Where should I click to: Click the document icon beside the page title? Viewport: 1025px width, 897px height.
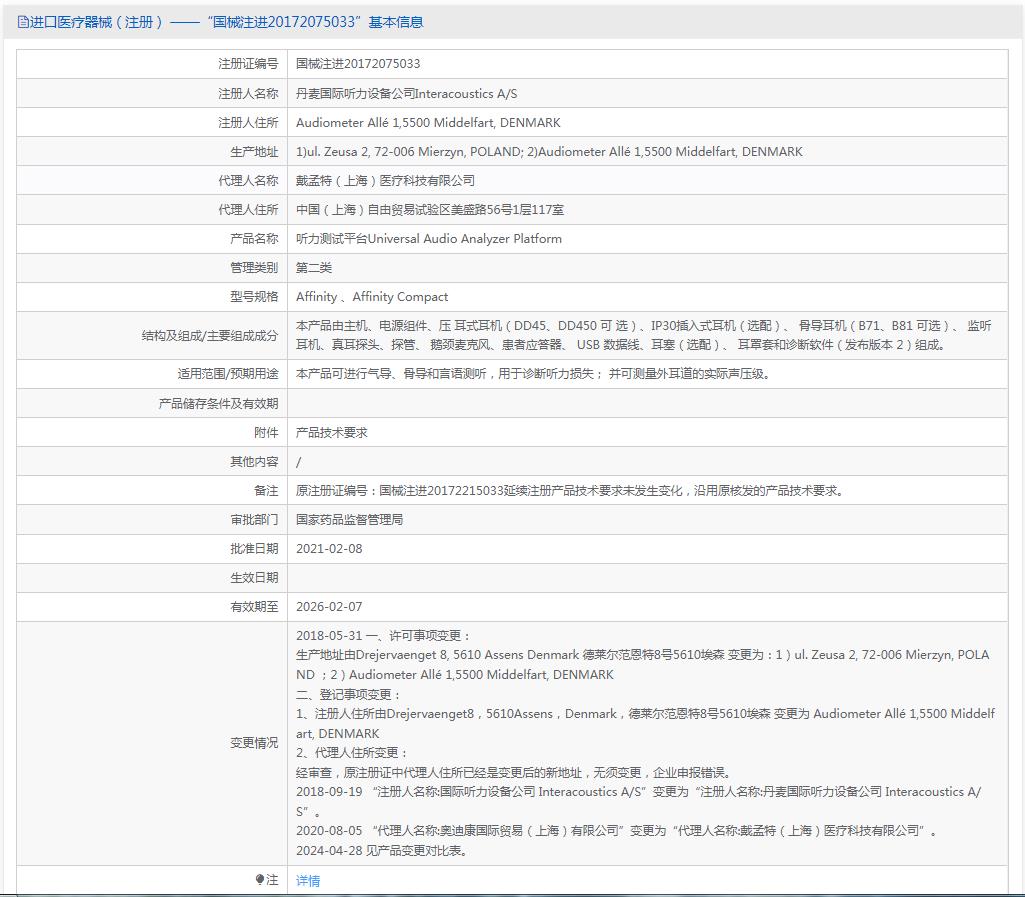(23, 22)
